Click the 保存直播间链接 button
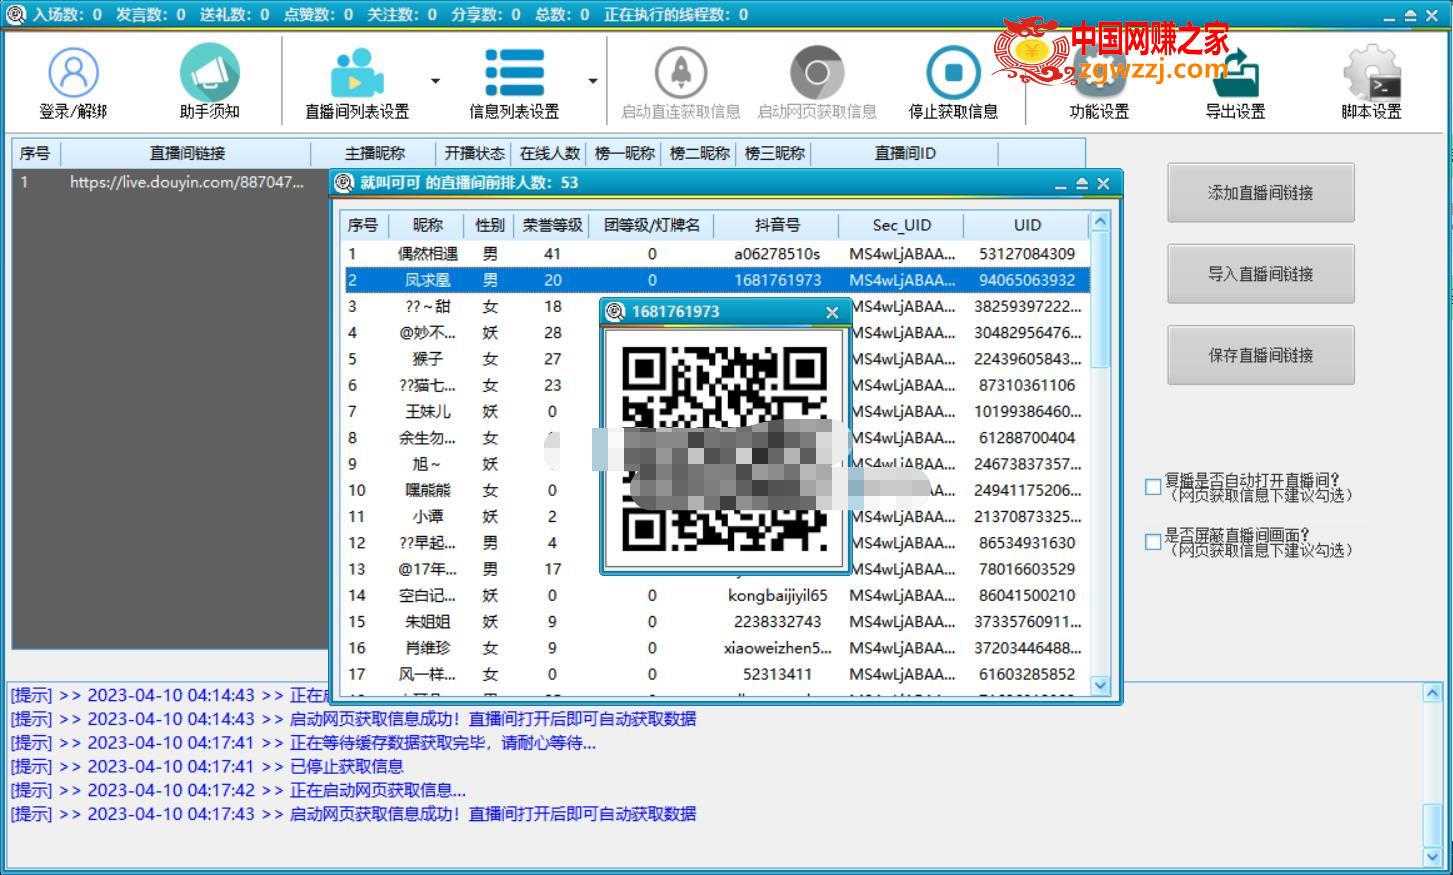The width and height of the screenshot is (1453, 875). (x=1260, y=355)
